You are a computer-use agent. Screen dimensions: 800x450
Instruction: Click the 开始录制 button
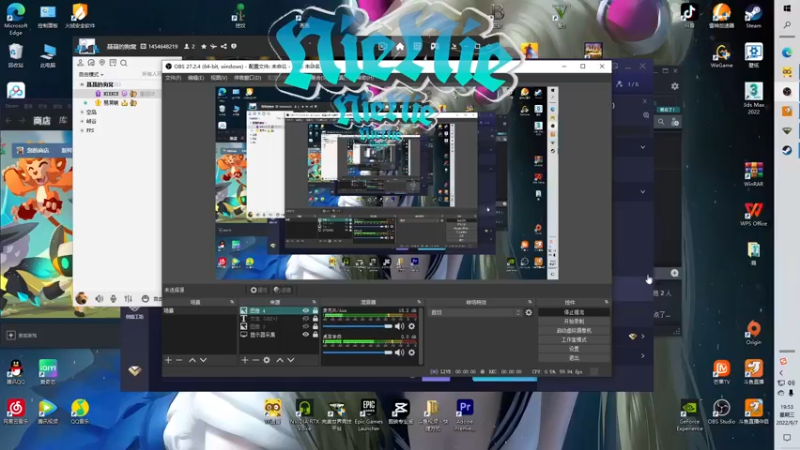tap(573, 321)
